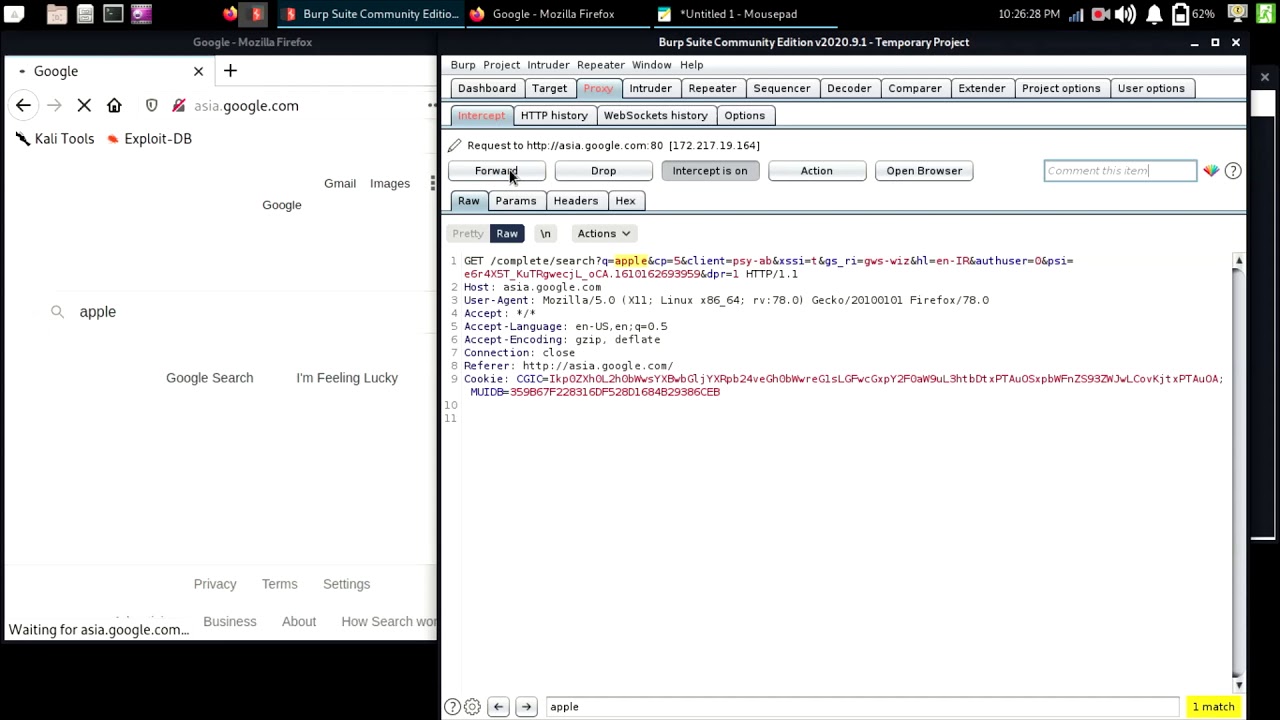
Task: Open help via the question mark icon
Action: (1233, 170)
